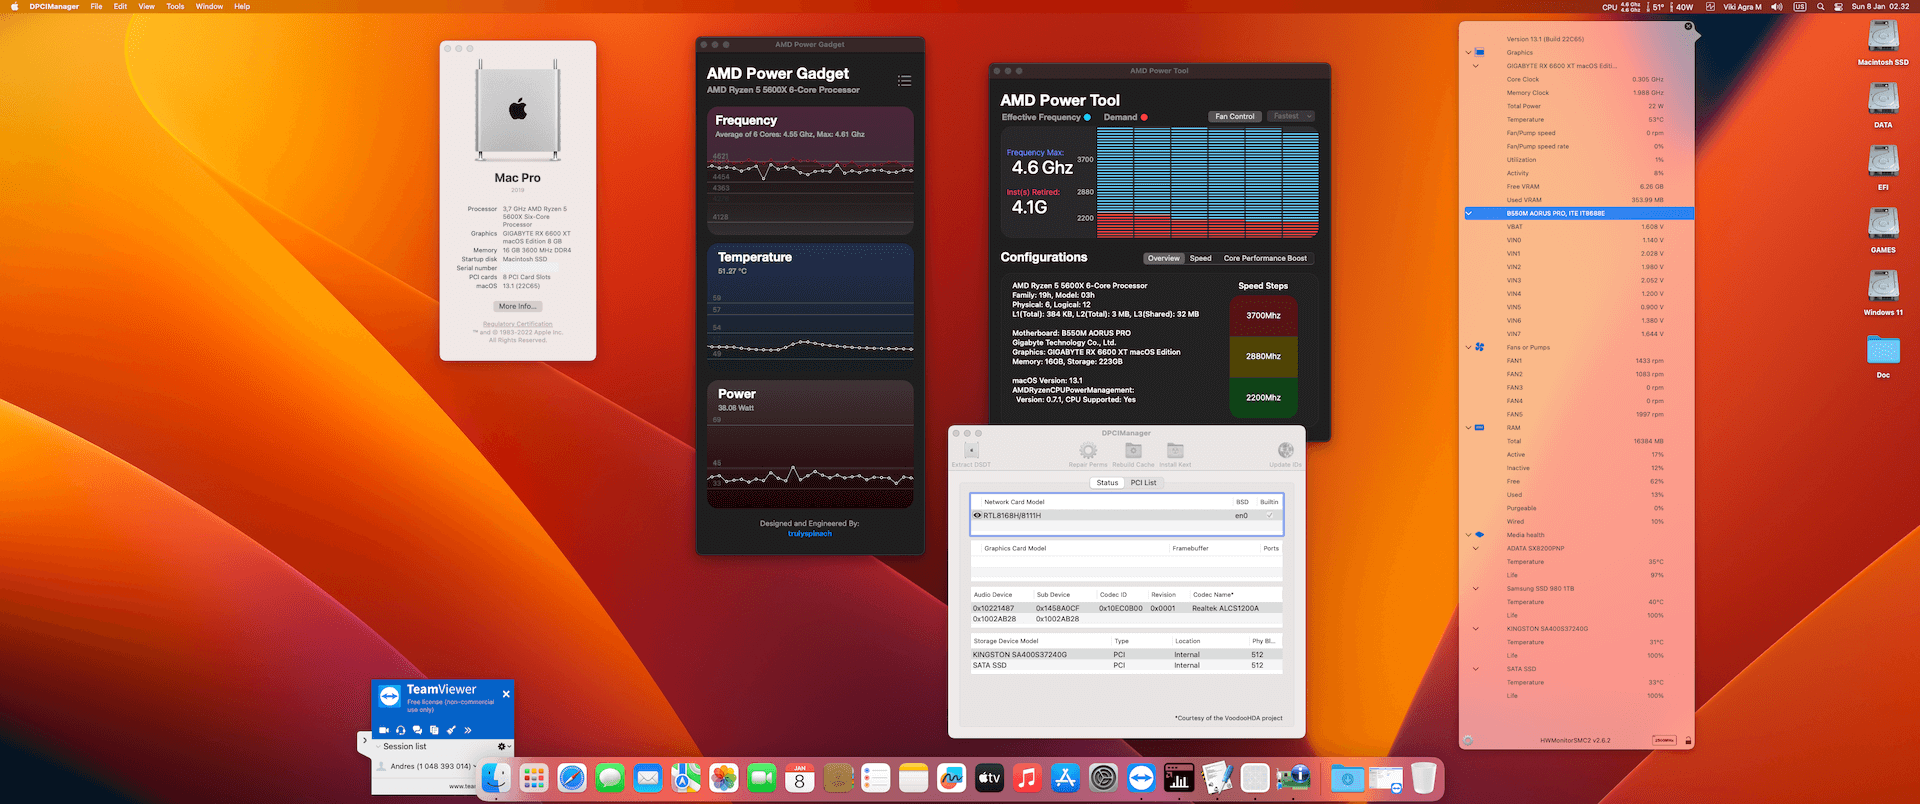Open trulyspinach link in AMD Power Gadget
The width and height of the screenshot is (1920, 804).
(810, 534)
